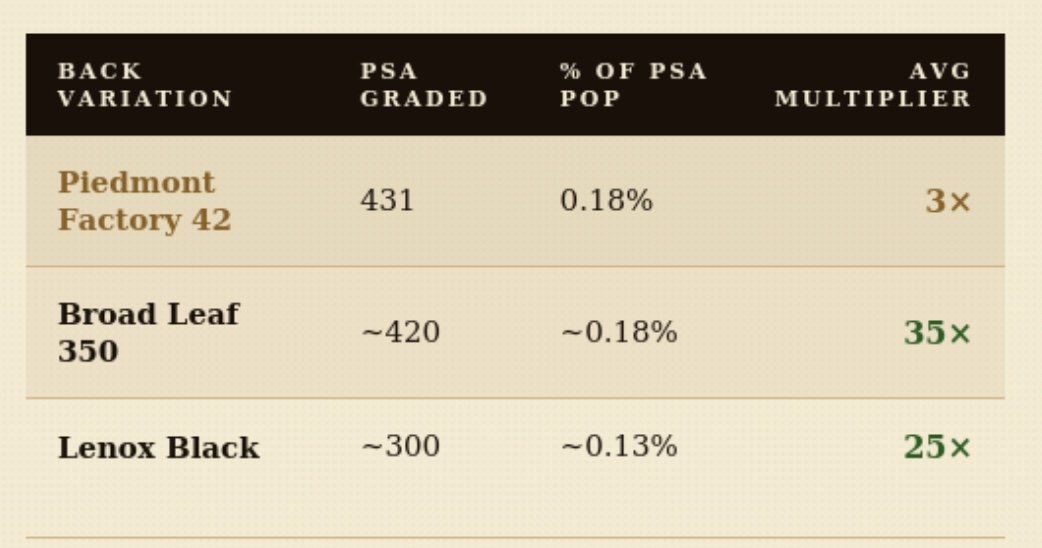Click the Back Variation column header

point(145,85)
